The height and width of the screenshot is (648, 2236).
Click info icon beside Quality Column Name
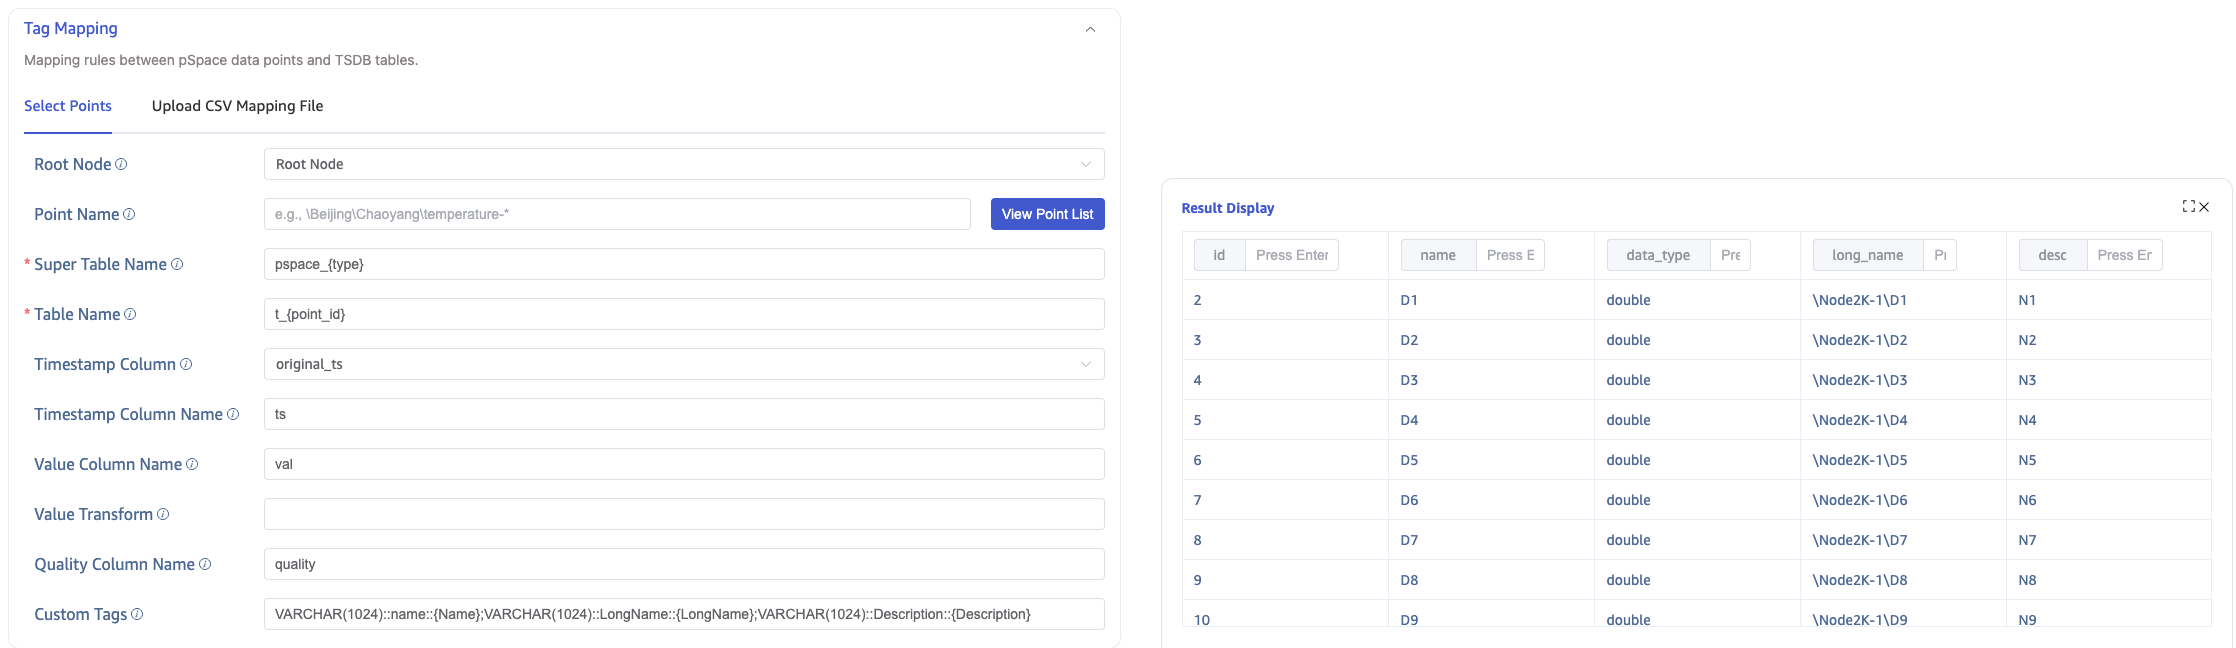205,564
